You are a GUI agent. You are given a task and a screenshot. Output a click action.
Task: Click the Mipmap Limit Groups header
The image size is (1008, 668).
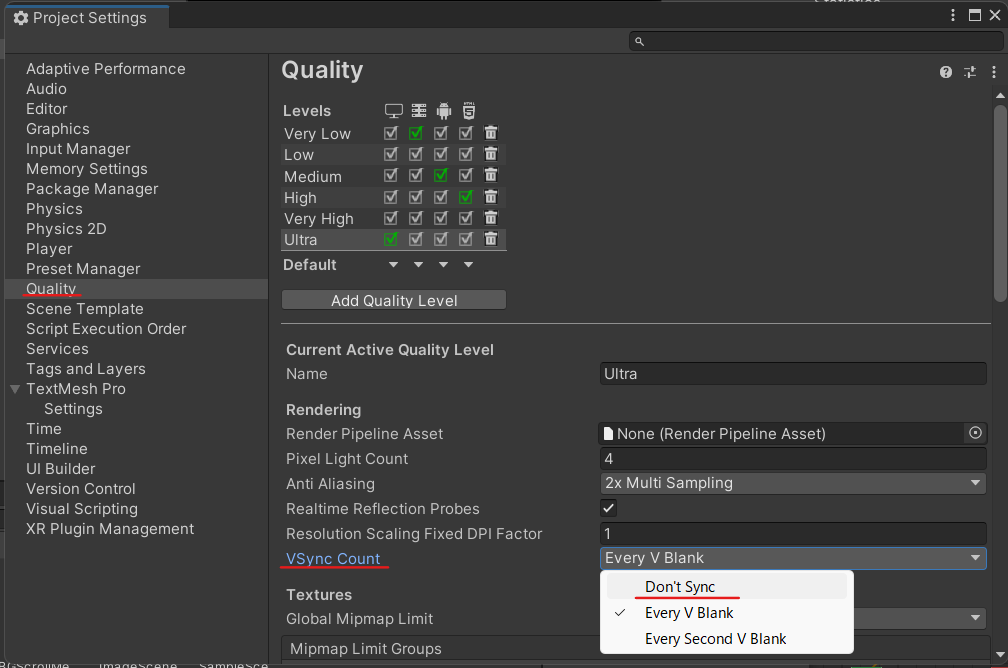pos(366,649)
